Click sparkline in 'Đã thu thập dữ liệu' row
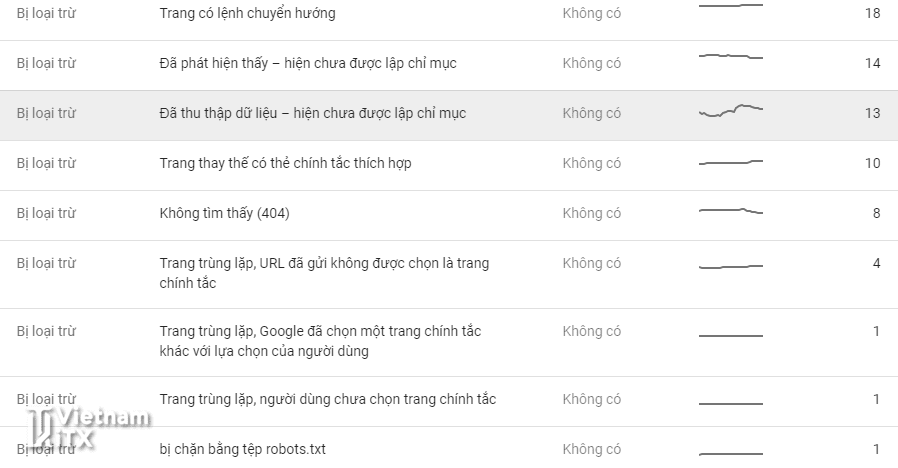Viewport: 898px width, 468px height. tap(730, 111)
